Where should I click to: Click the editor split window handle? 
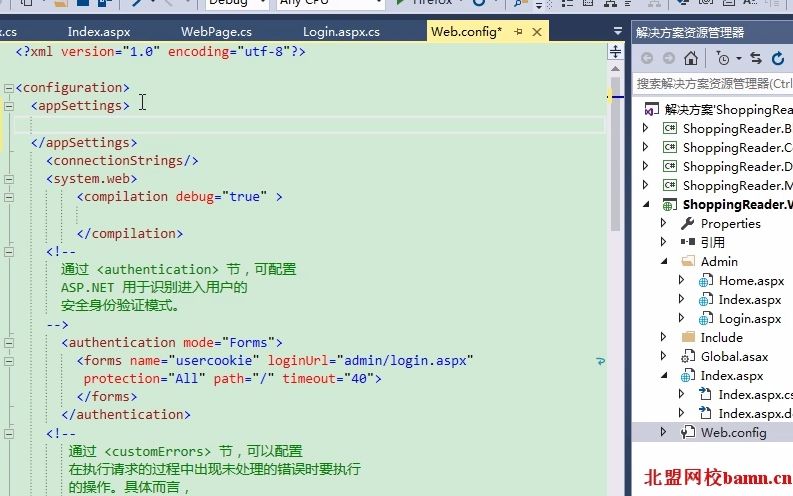coord(615,52)
